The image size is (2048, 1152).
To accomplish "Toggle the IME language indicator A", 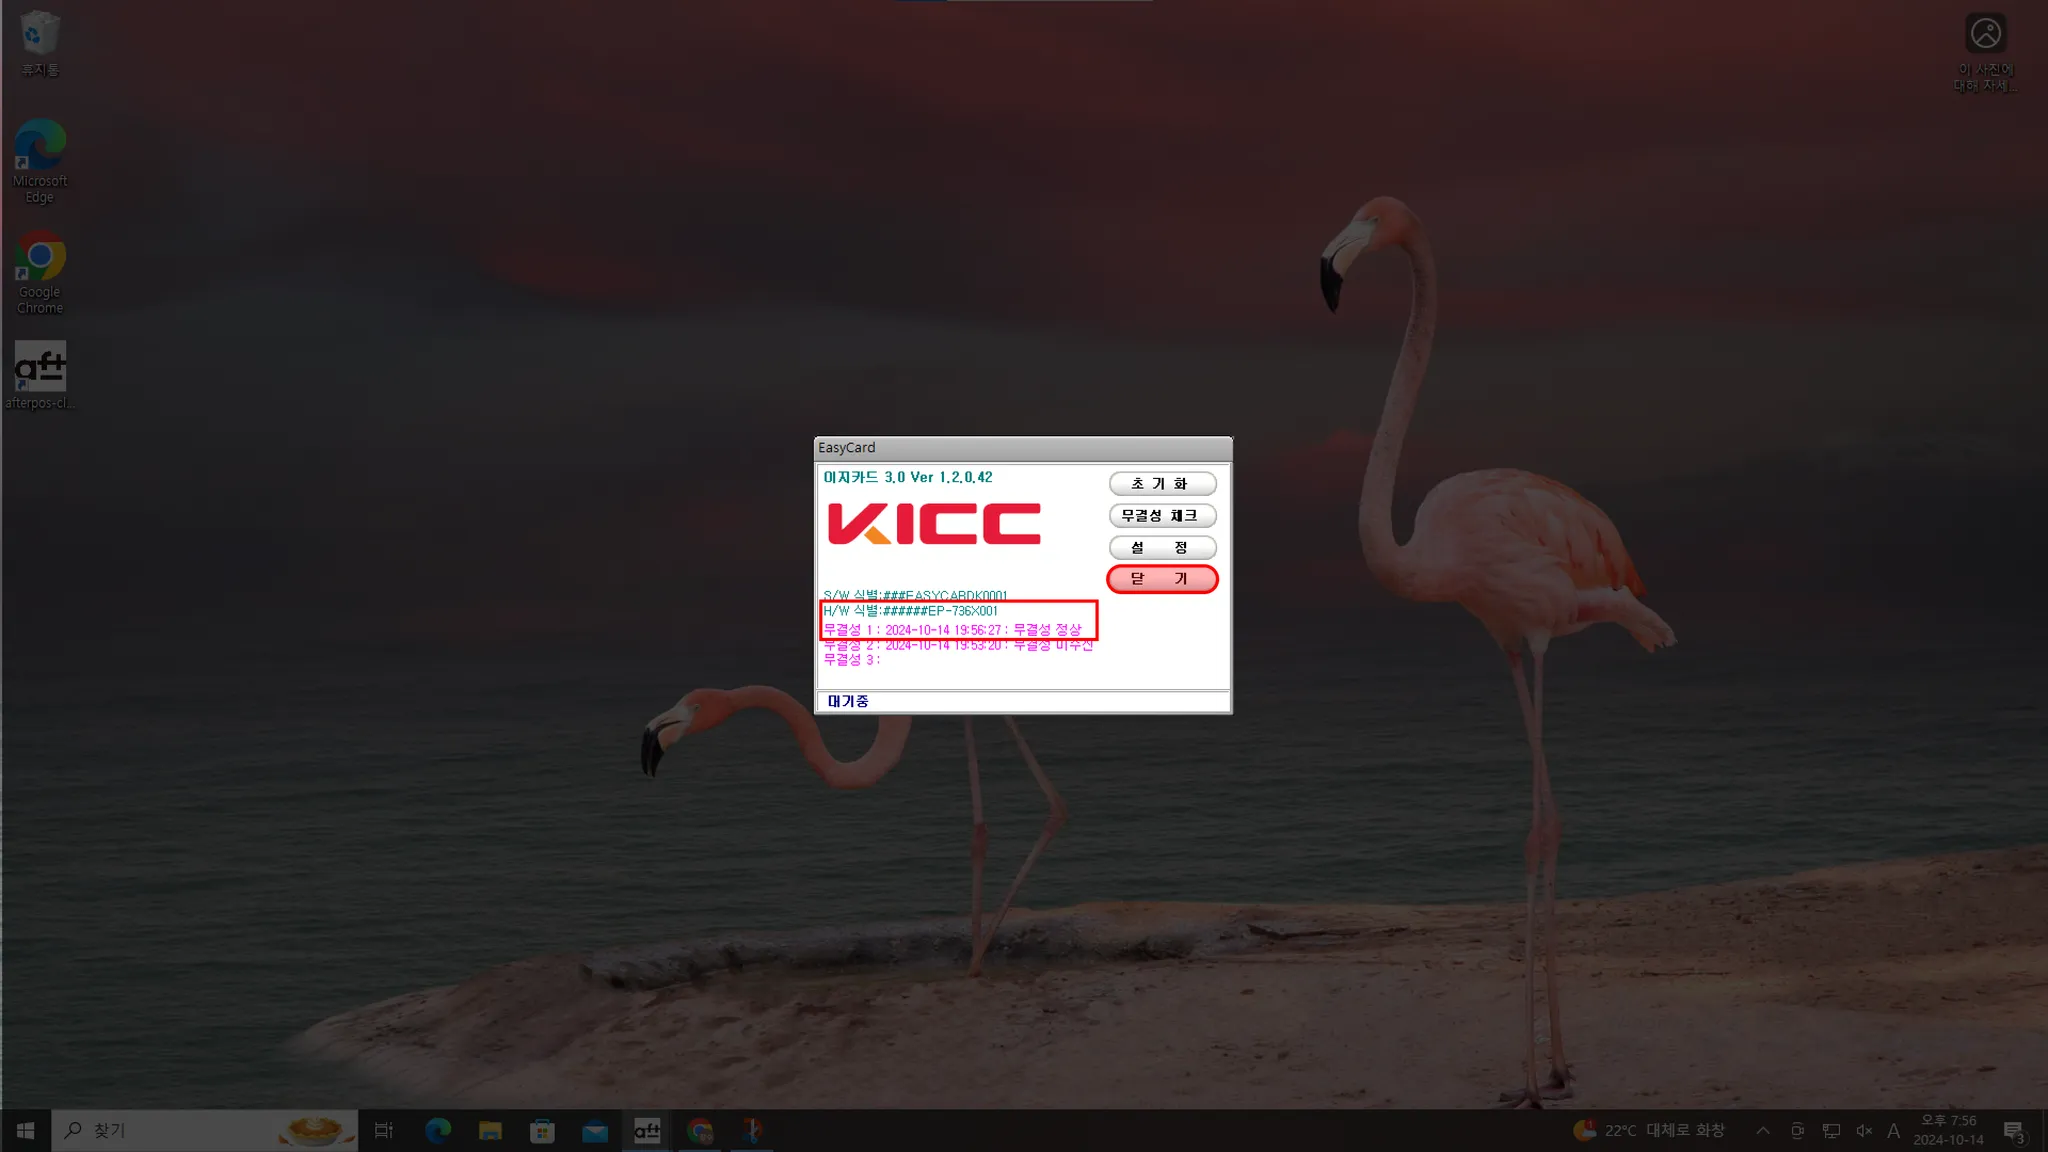I will 1893,1131.
